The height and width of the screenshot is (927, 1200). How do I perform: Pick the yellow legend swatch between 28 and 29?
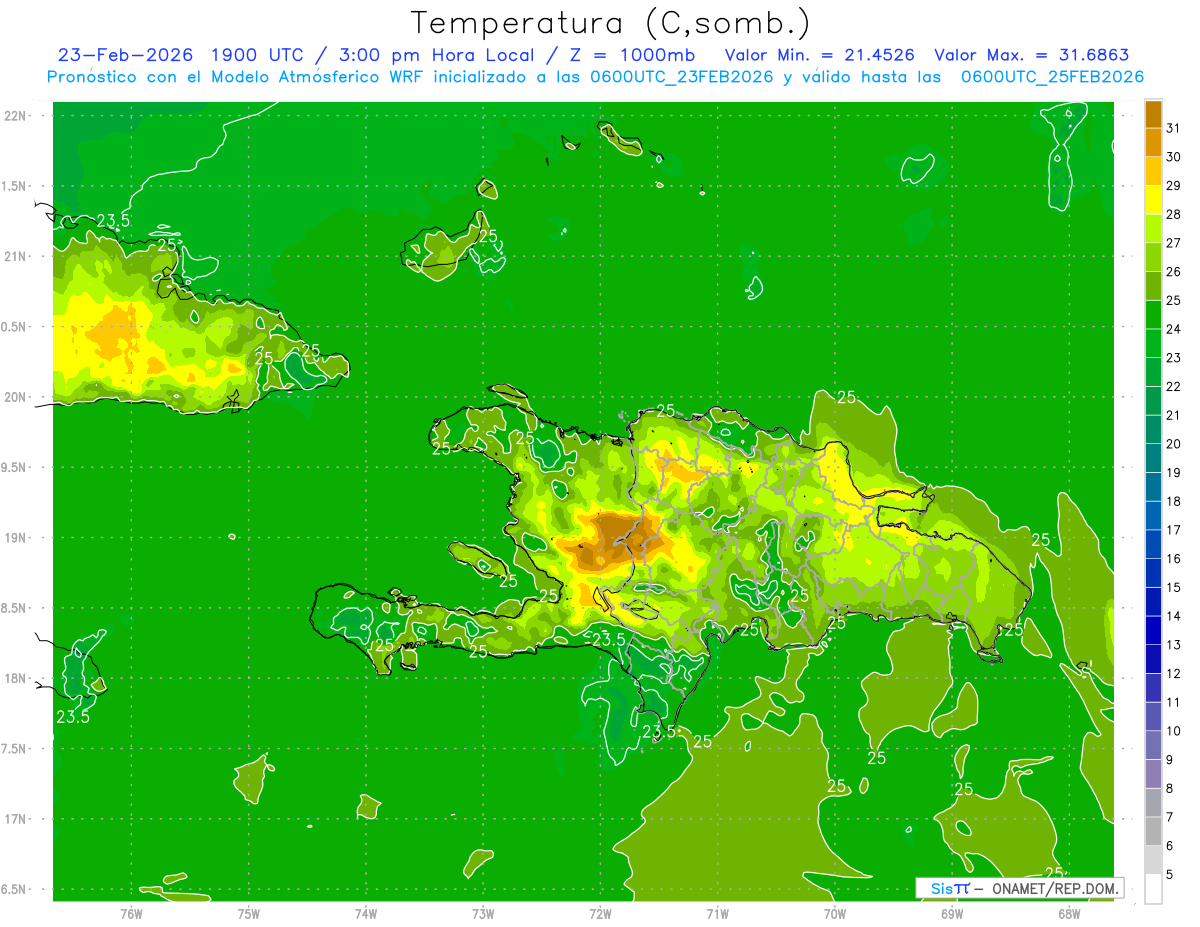[1154, 200]
